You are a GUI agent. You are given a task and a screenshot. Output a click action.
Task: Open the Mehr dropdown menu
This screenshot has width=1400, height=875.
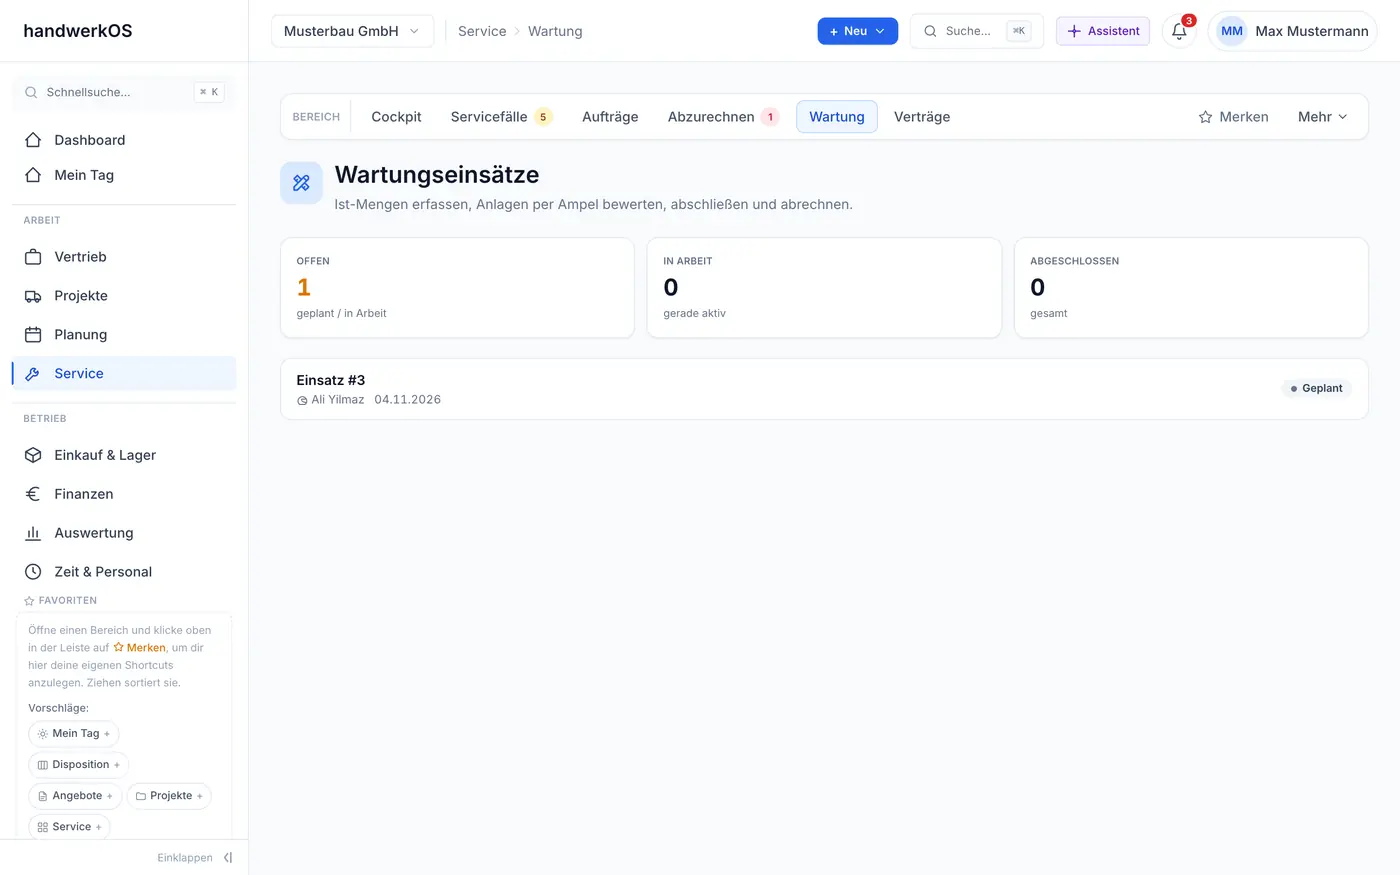tap(1322, 117)
